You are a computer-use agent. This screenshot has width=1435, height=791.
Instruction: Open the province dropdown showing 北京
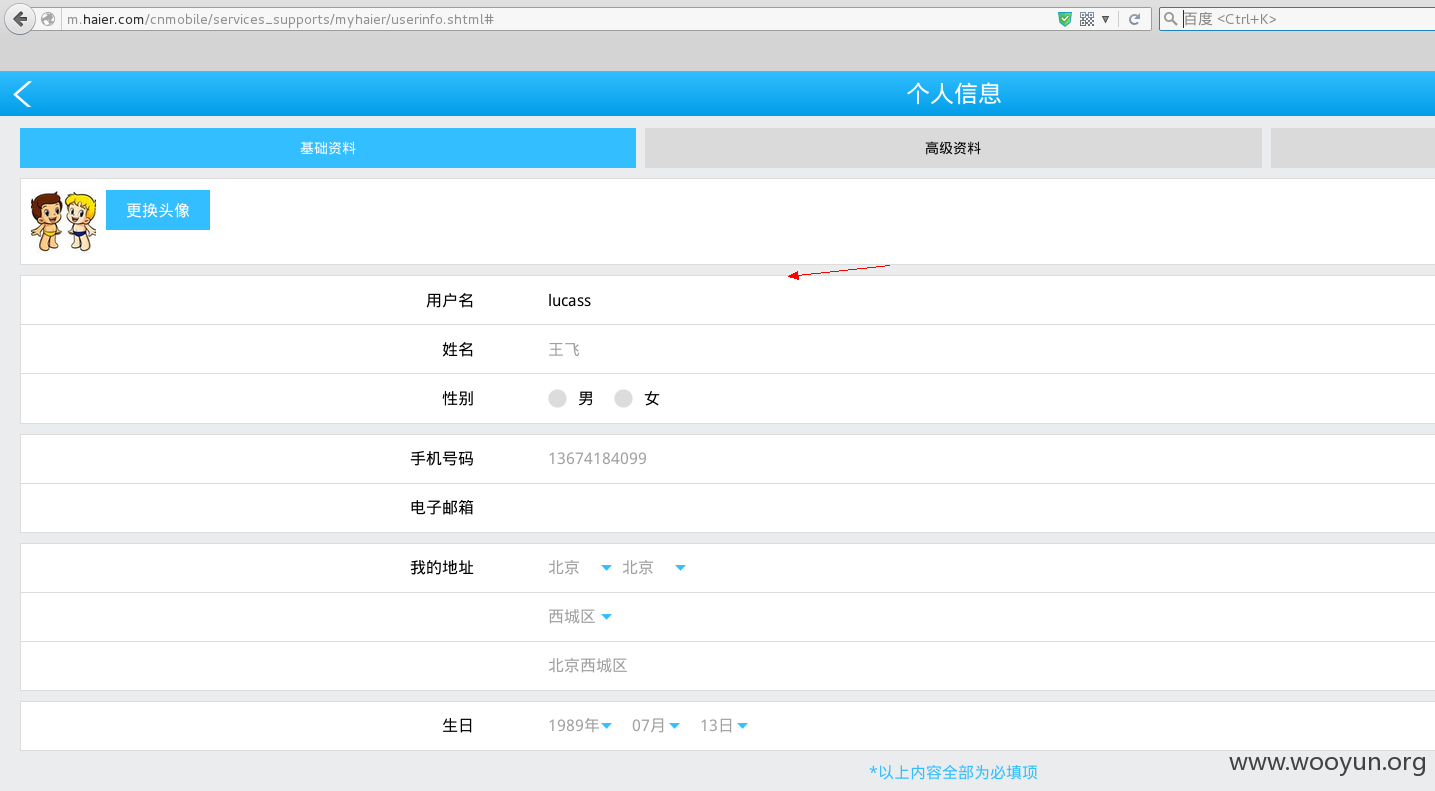click(x=580, y=567)
